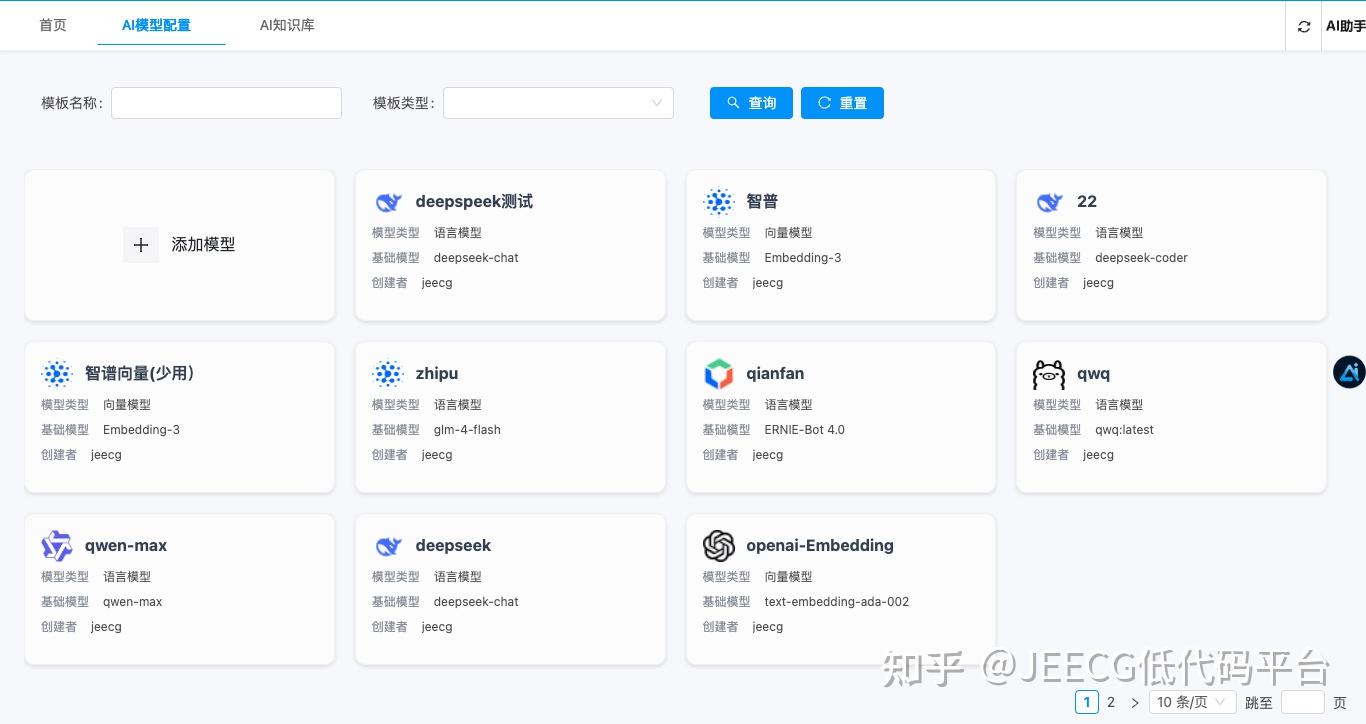The height and width of the screenshot is (724, 1366).
Task: Open the qianfan model card title
Action: coord(775,374)
